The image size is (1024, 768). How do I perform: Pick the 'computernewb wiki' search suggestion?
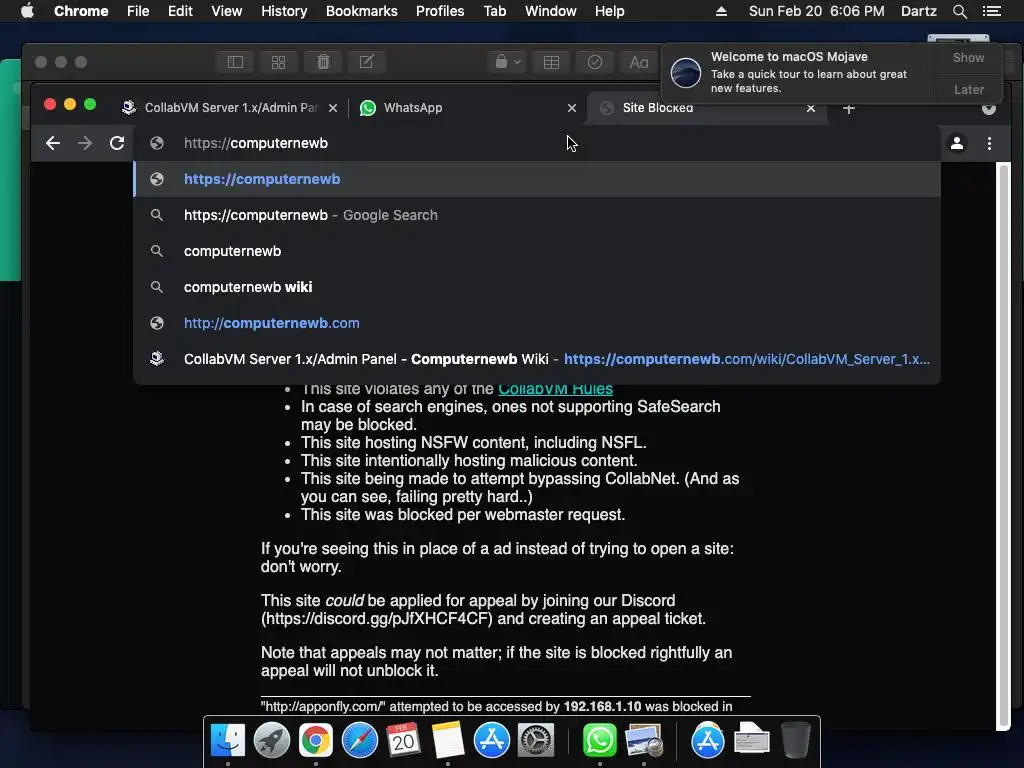537,287
